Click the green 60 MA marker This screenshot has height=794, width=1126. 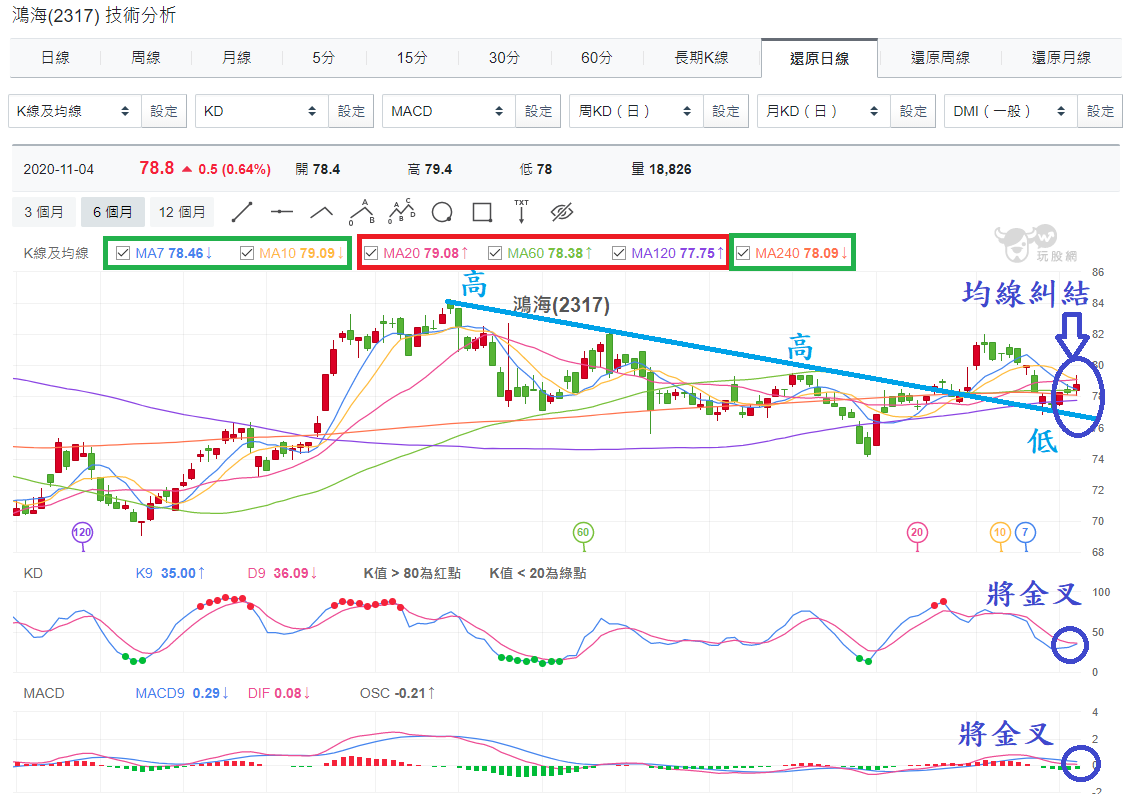(583, 532)
